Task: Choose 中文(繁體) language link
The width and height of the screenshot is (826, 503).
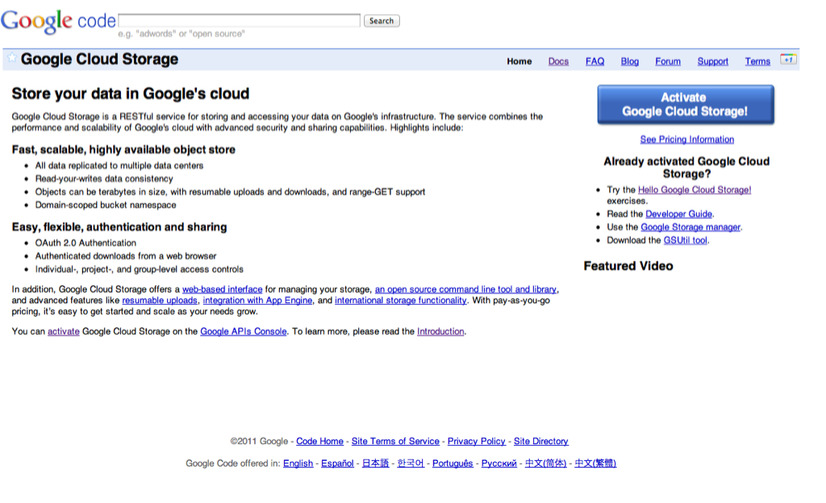Action: tap(595, 463)
